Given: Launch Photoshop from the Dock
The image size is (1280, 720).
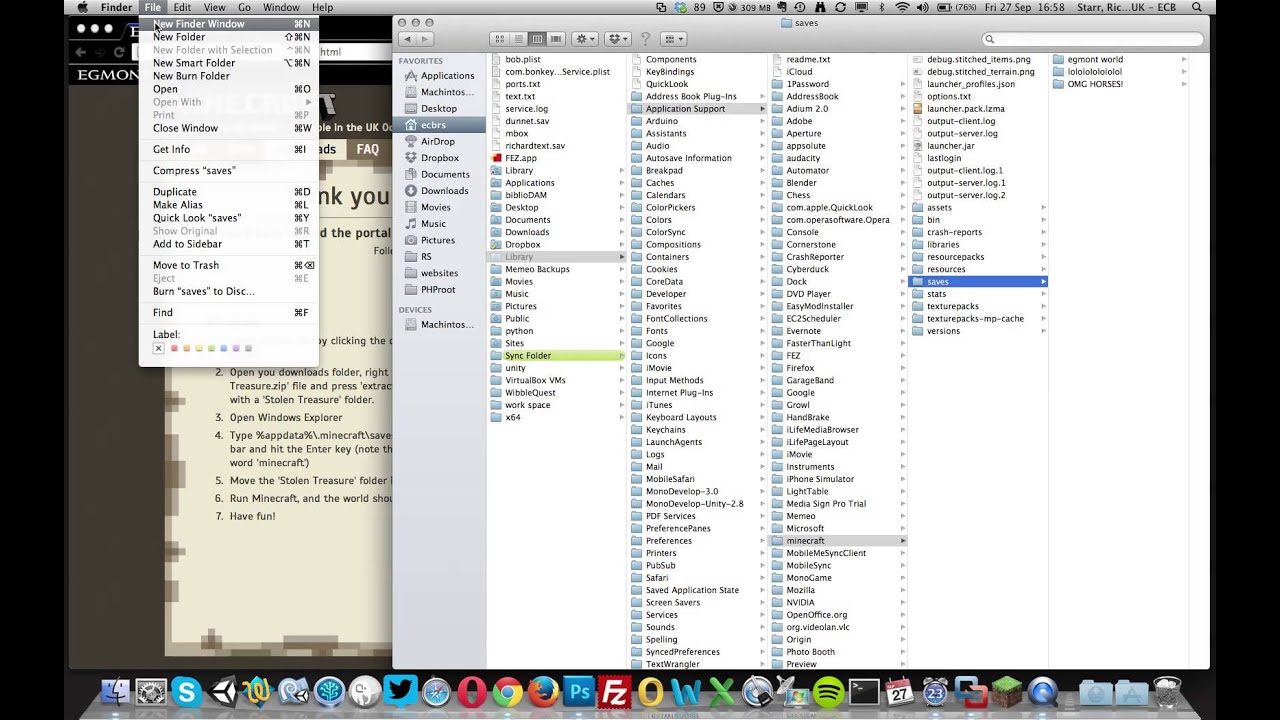Looking at the screenshot, I should 578,692.
